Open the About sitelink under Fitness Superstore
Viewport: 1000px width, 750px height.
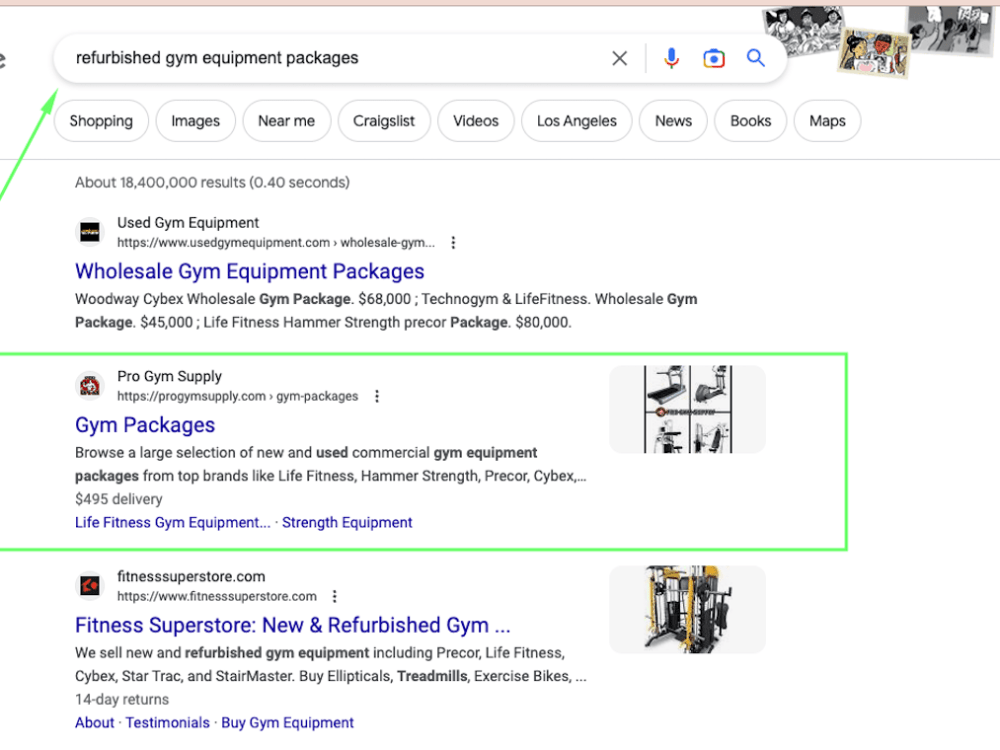click(x=94, y=723)
